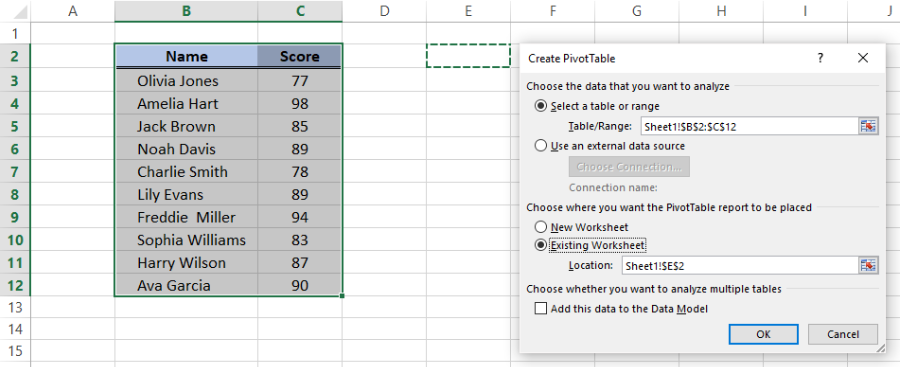Select column C header
This screenshot has width=900, height=367.
coord(300,11)
